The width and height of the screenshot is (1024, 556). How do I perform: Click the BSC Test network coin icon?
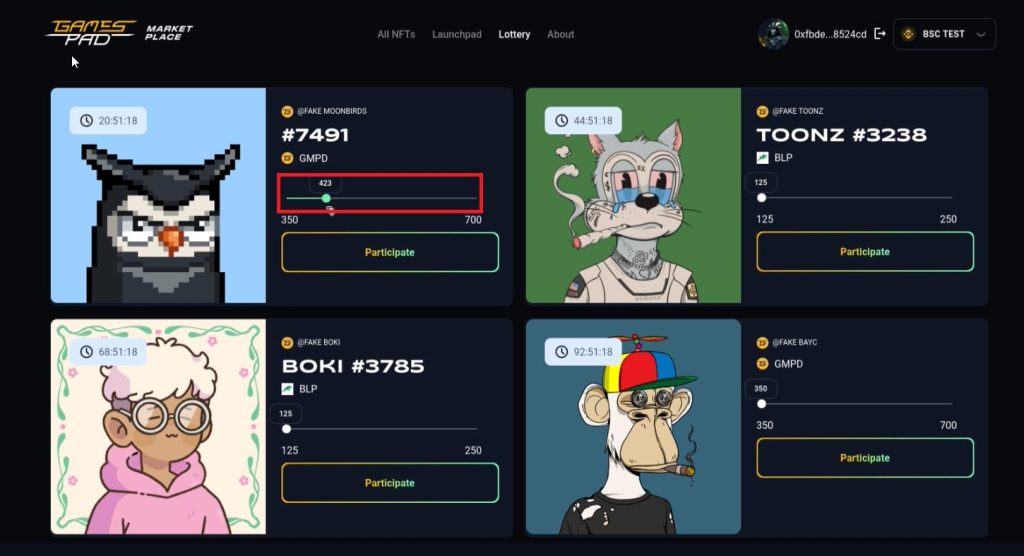(x=908, y=34)
